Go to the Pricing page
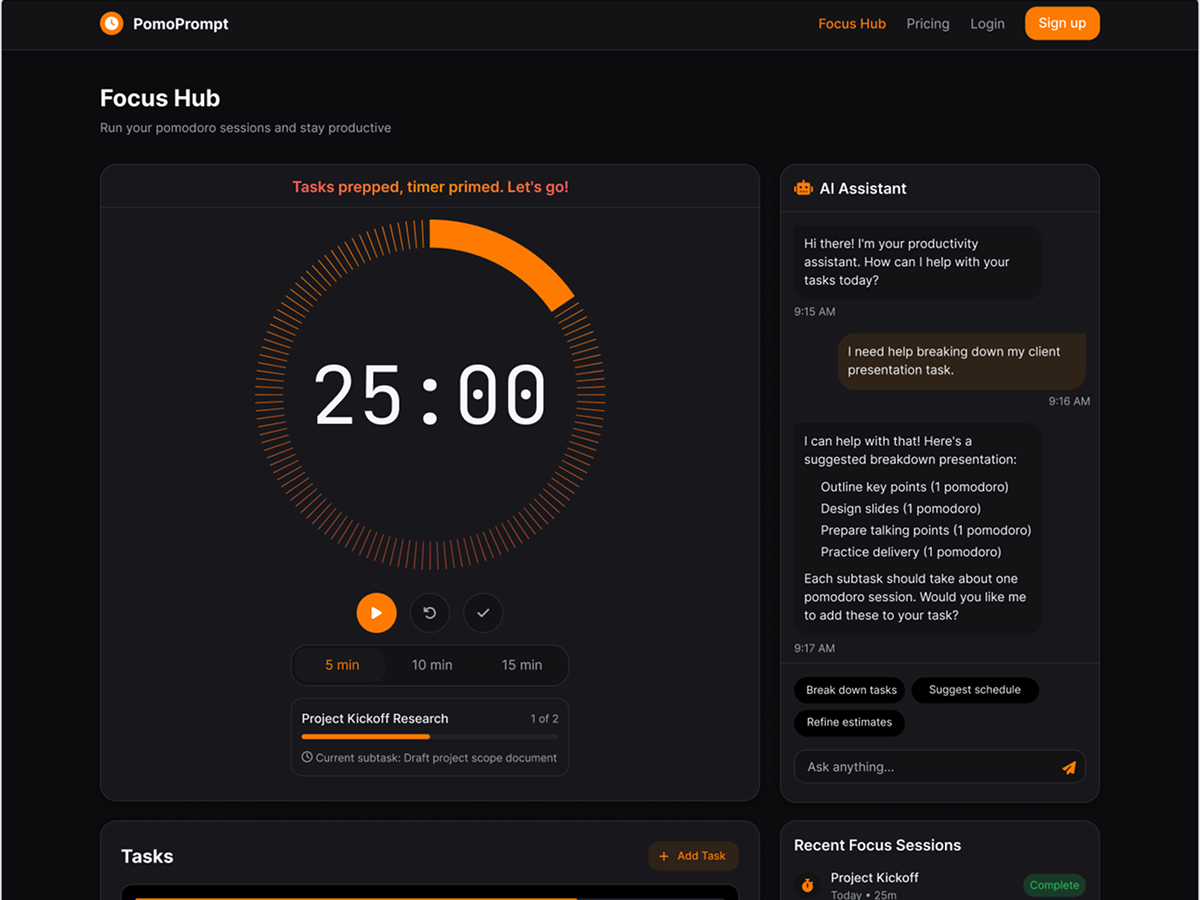 928,24
